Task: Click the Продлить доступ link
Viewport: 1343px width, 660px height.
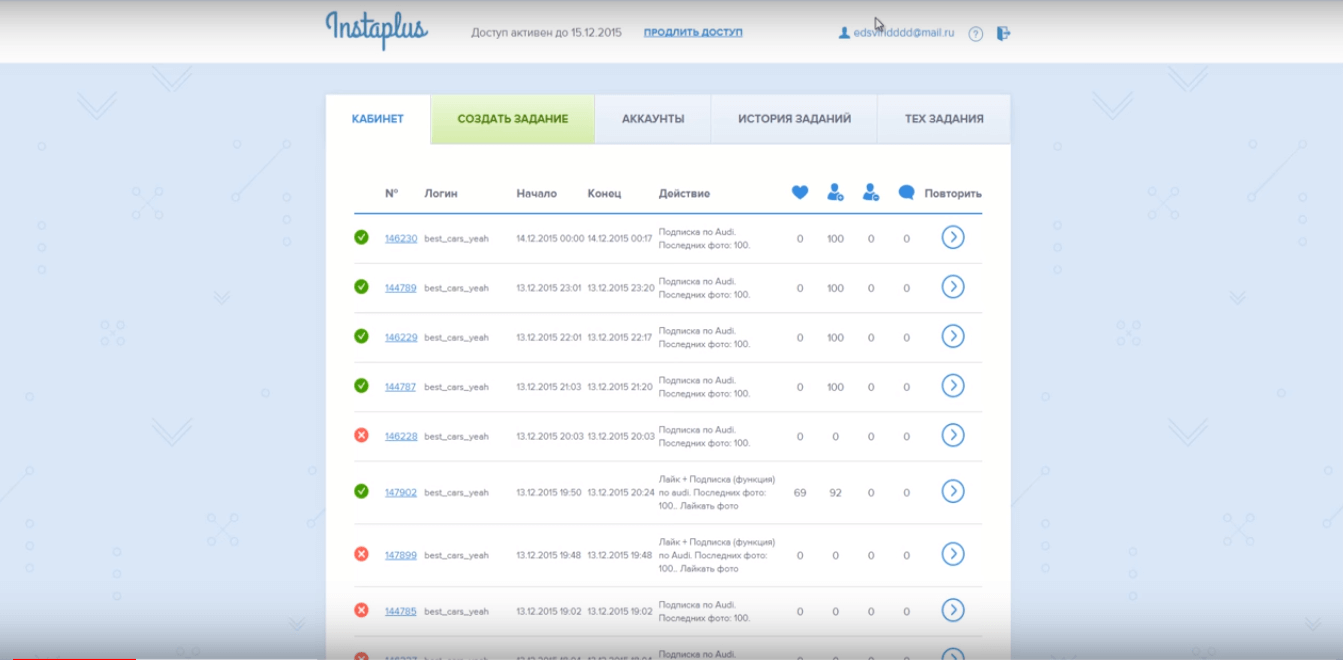Action: click(693, 33)
